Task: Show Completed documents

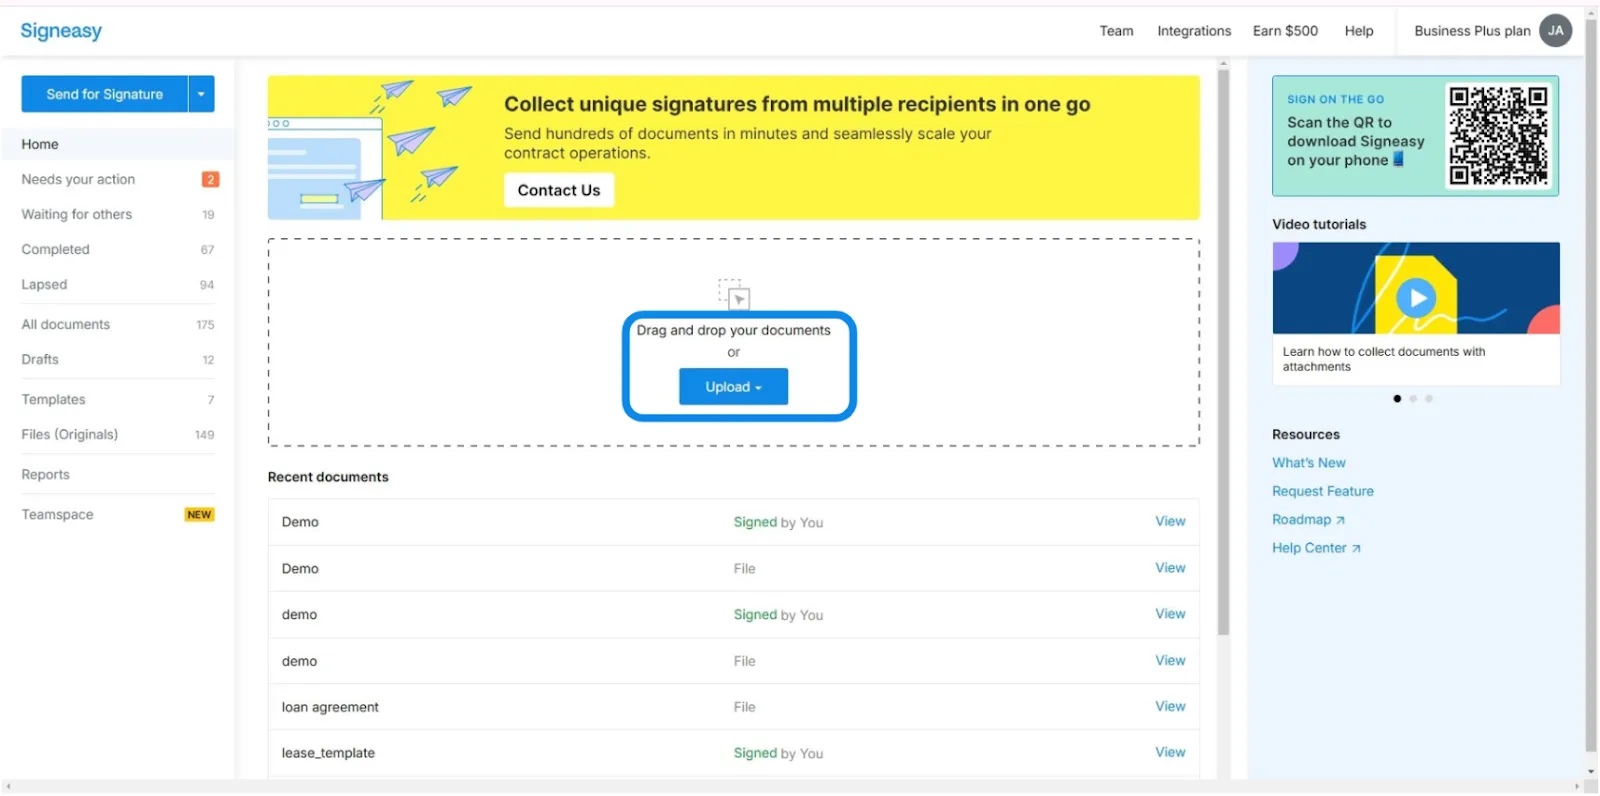Action: 55,250
